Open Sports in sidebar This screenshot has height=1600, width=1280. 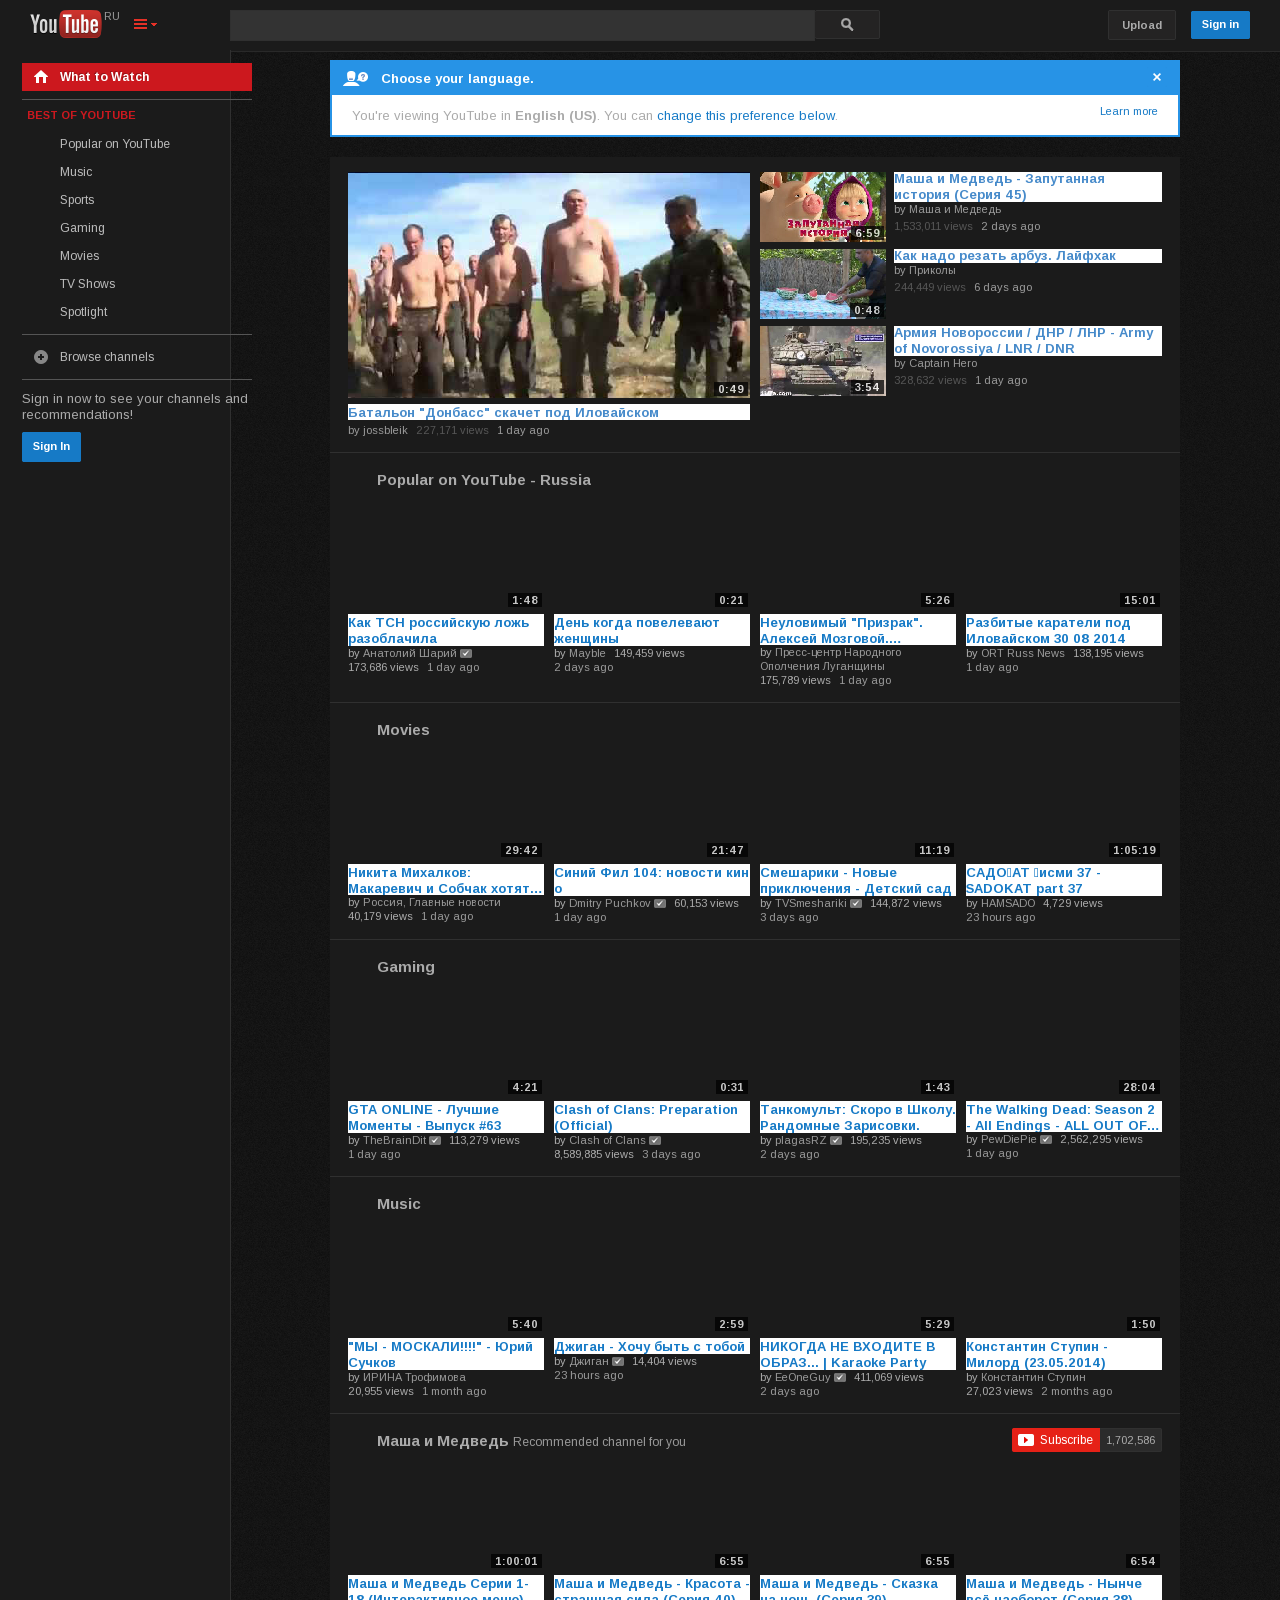click(77, 200)
